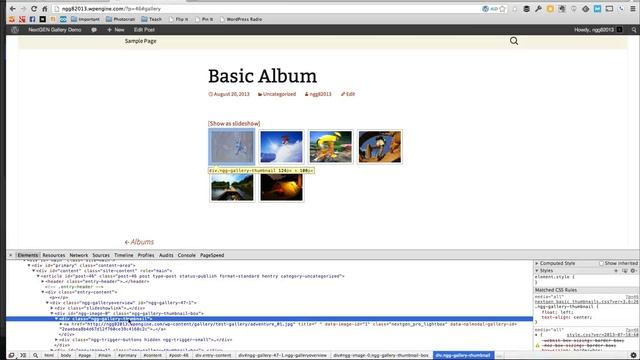The width and height of the screenshot is (640, 360).
Task: Click the Show as slideshow link
Action: [234, 123]
